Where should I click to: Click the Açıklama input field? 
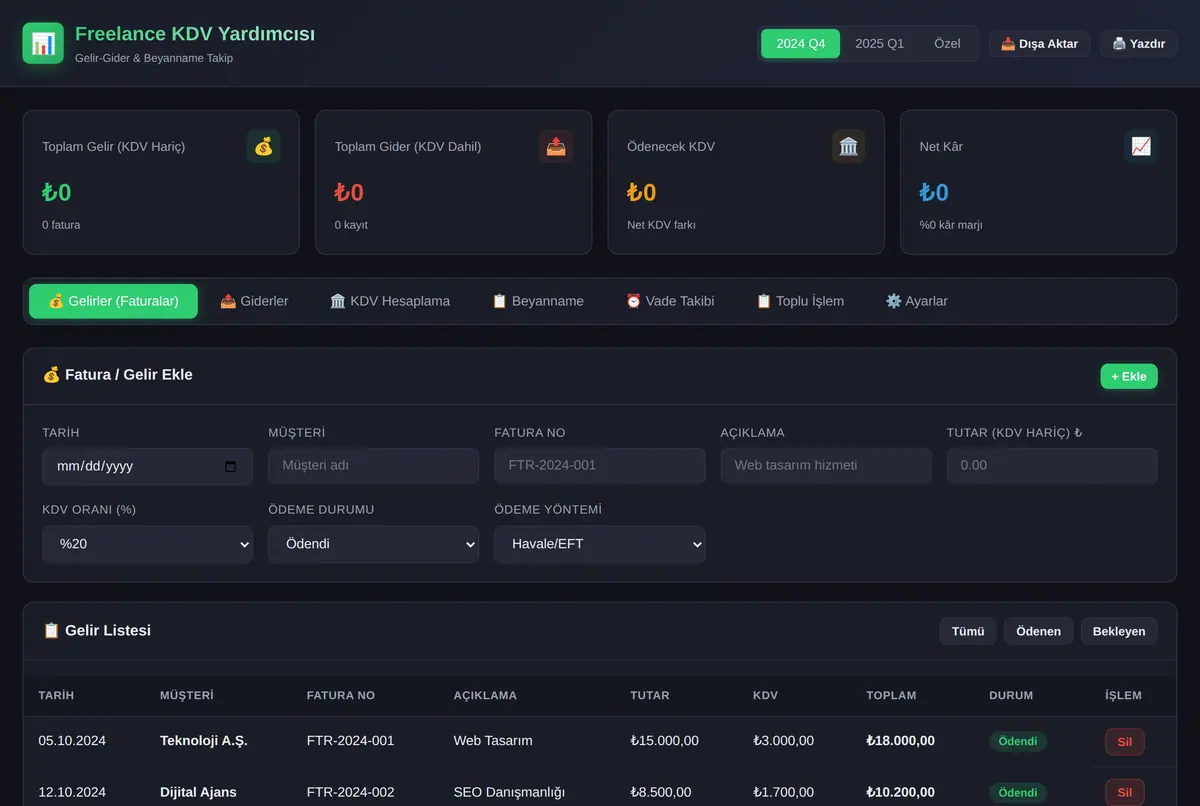pos(826,466)
